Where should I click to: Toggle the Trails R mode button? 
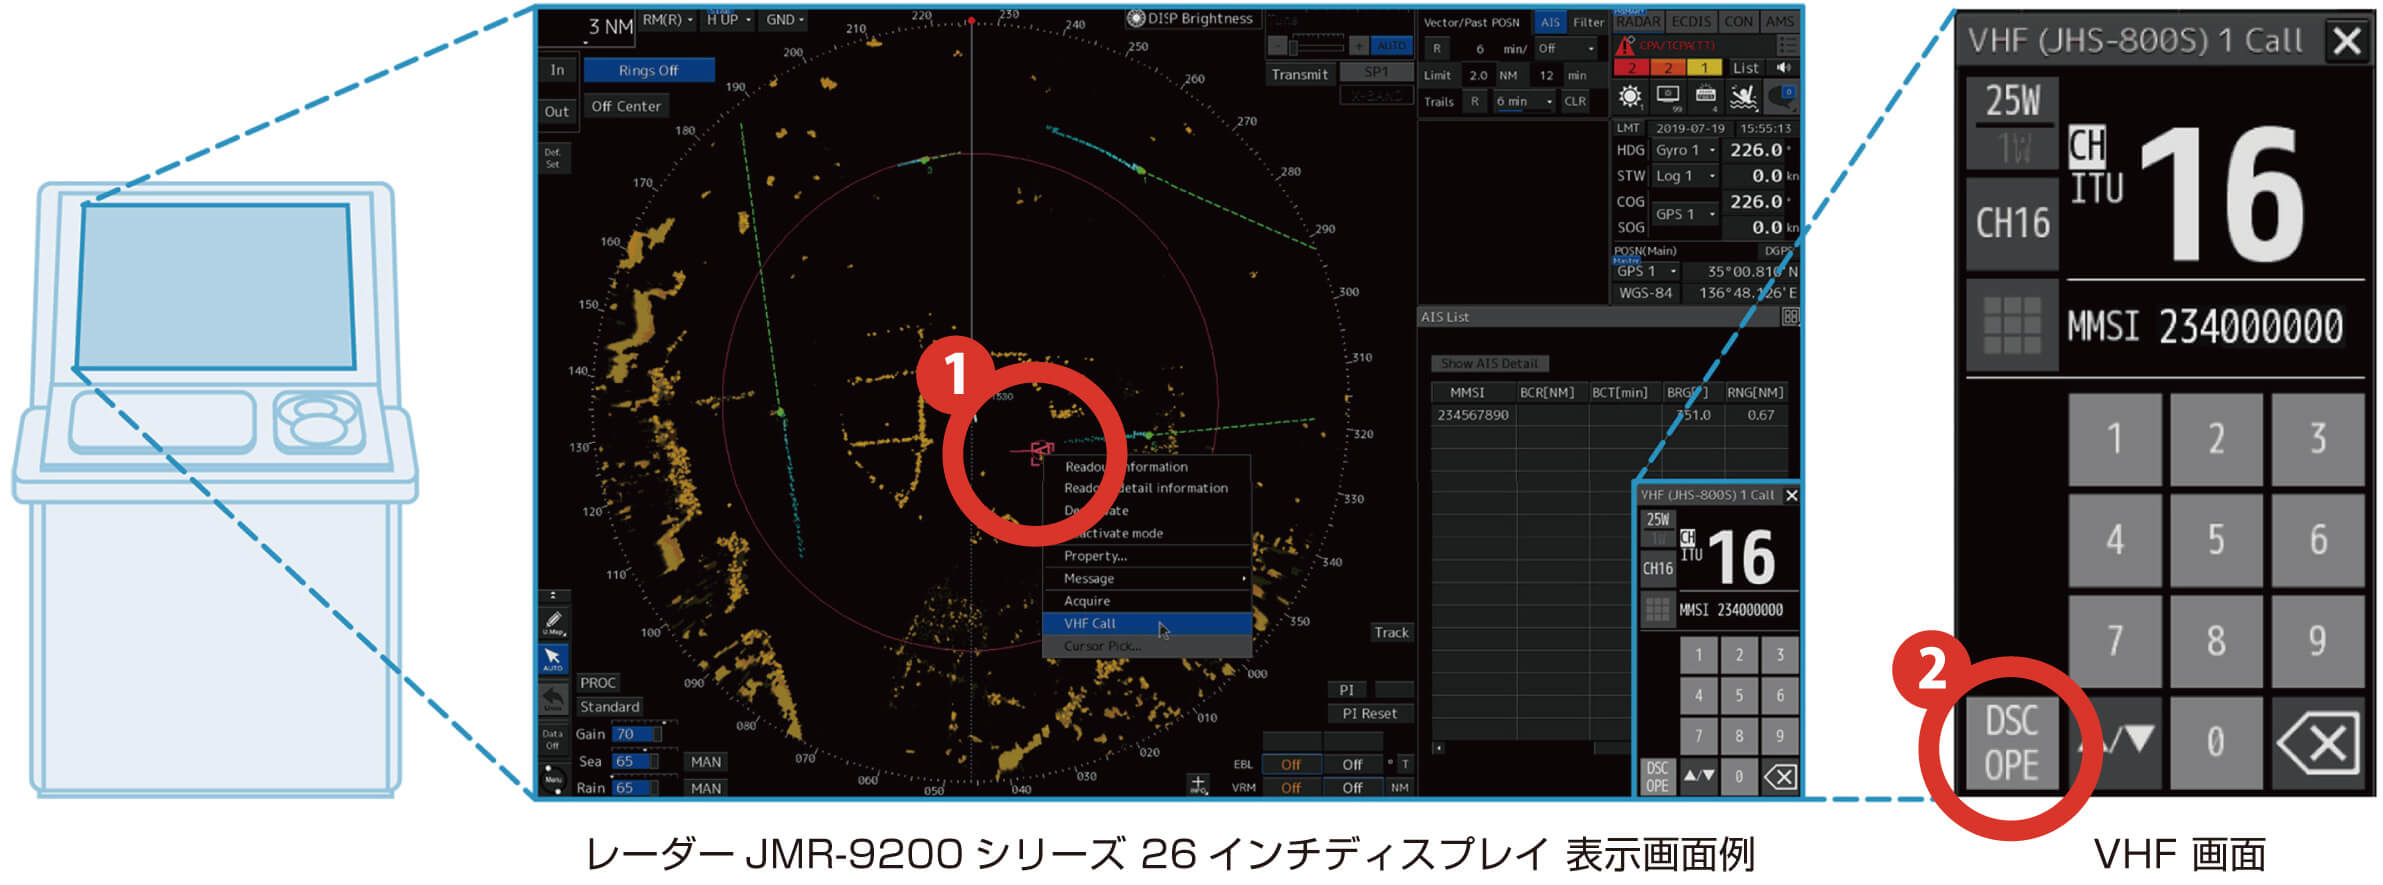click(1474, 101)
